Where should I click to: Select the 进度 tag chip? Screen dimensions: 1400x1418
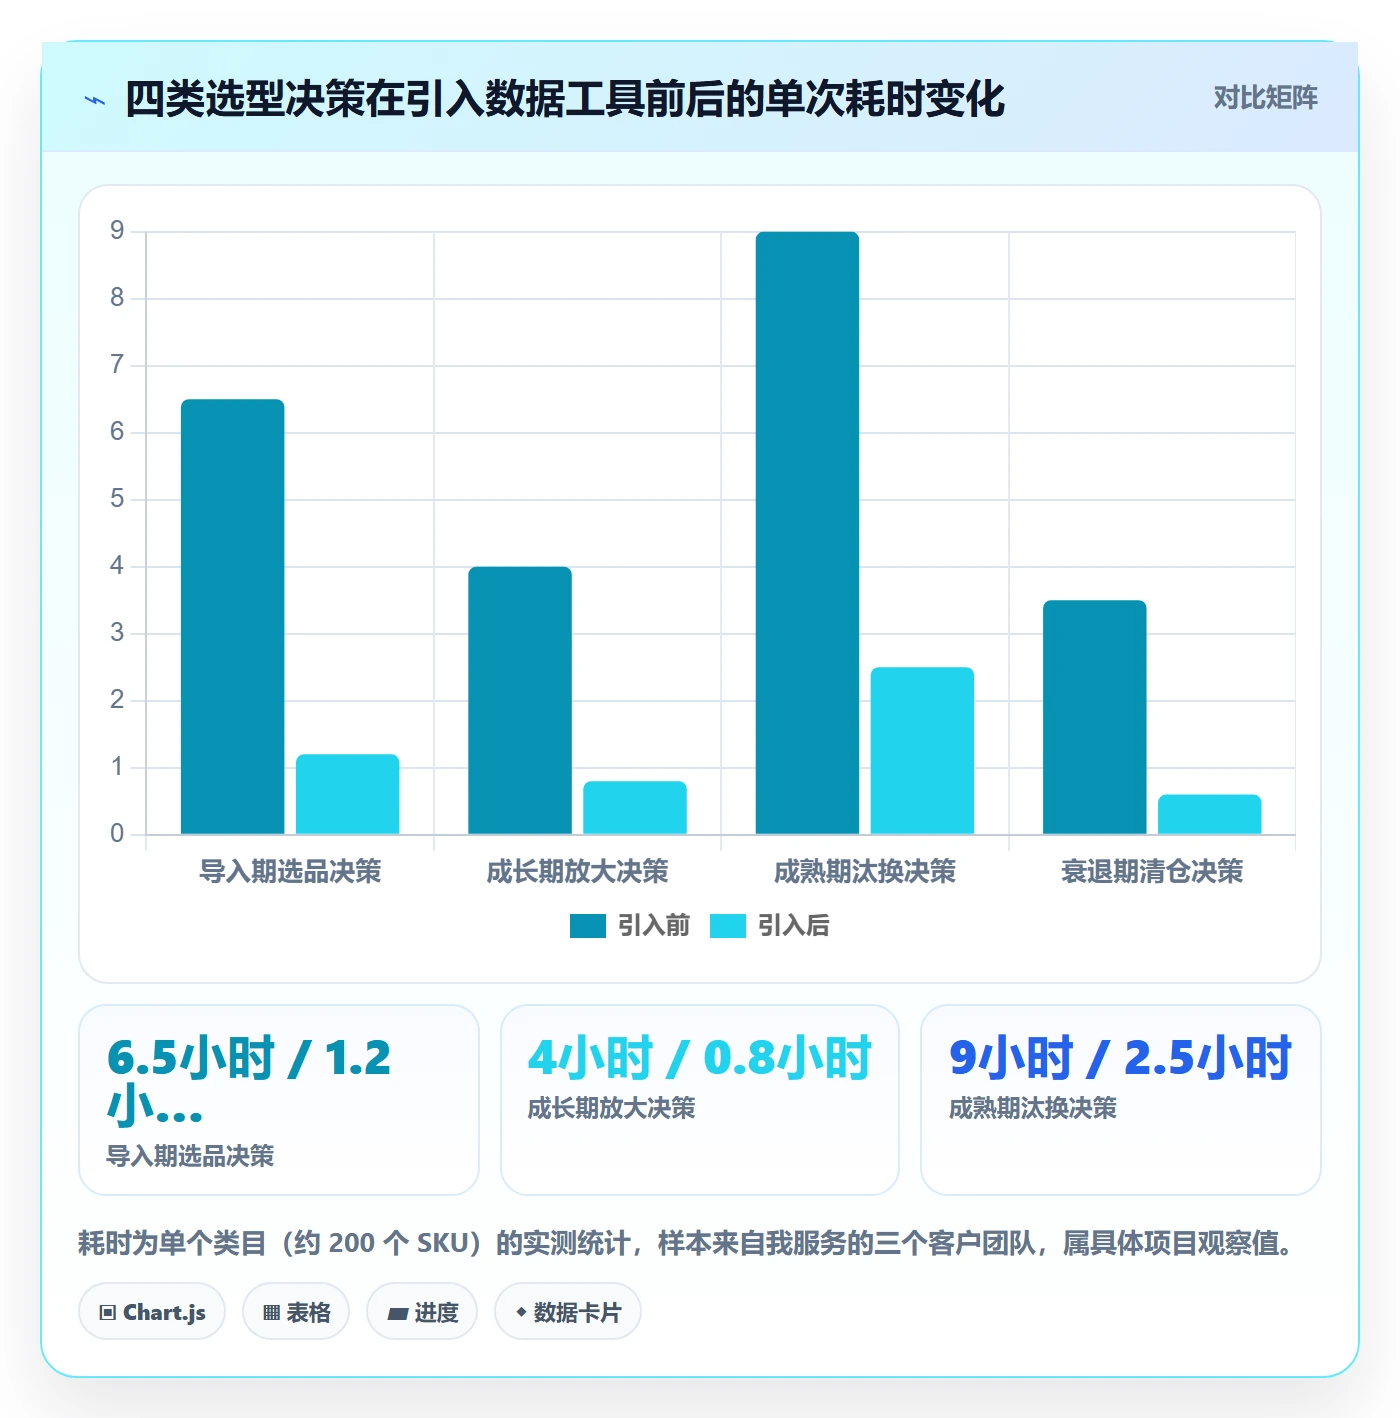[422, 1312]
